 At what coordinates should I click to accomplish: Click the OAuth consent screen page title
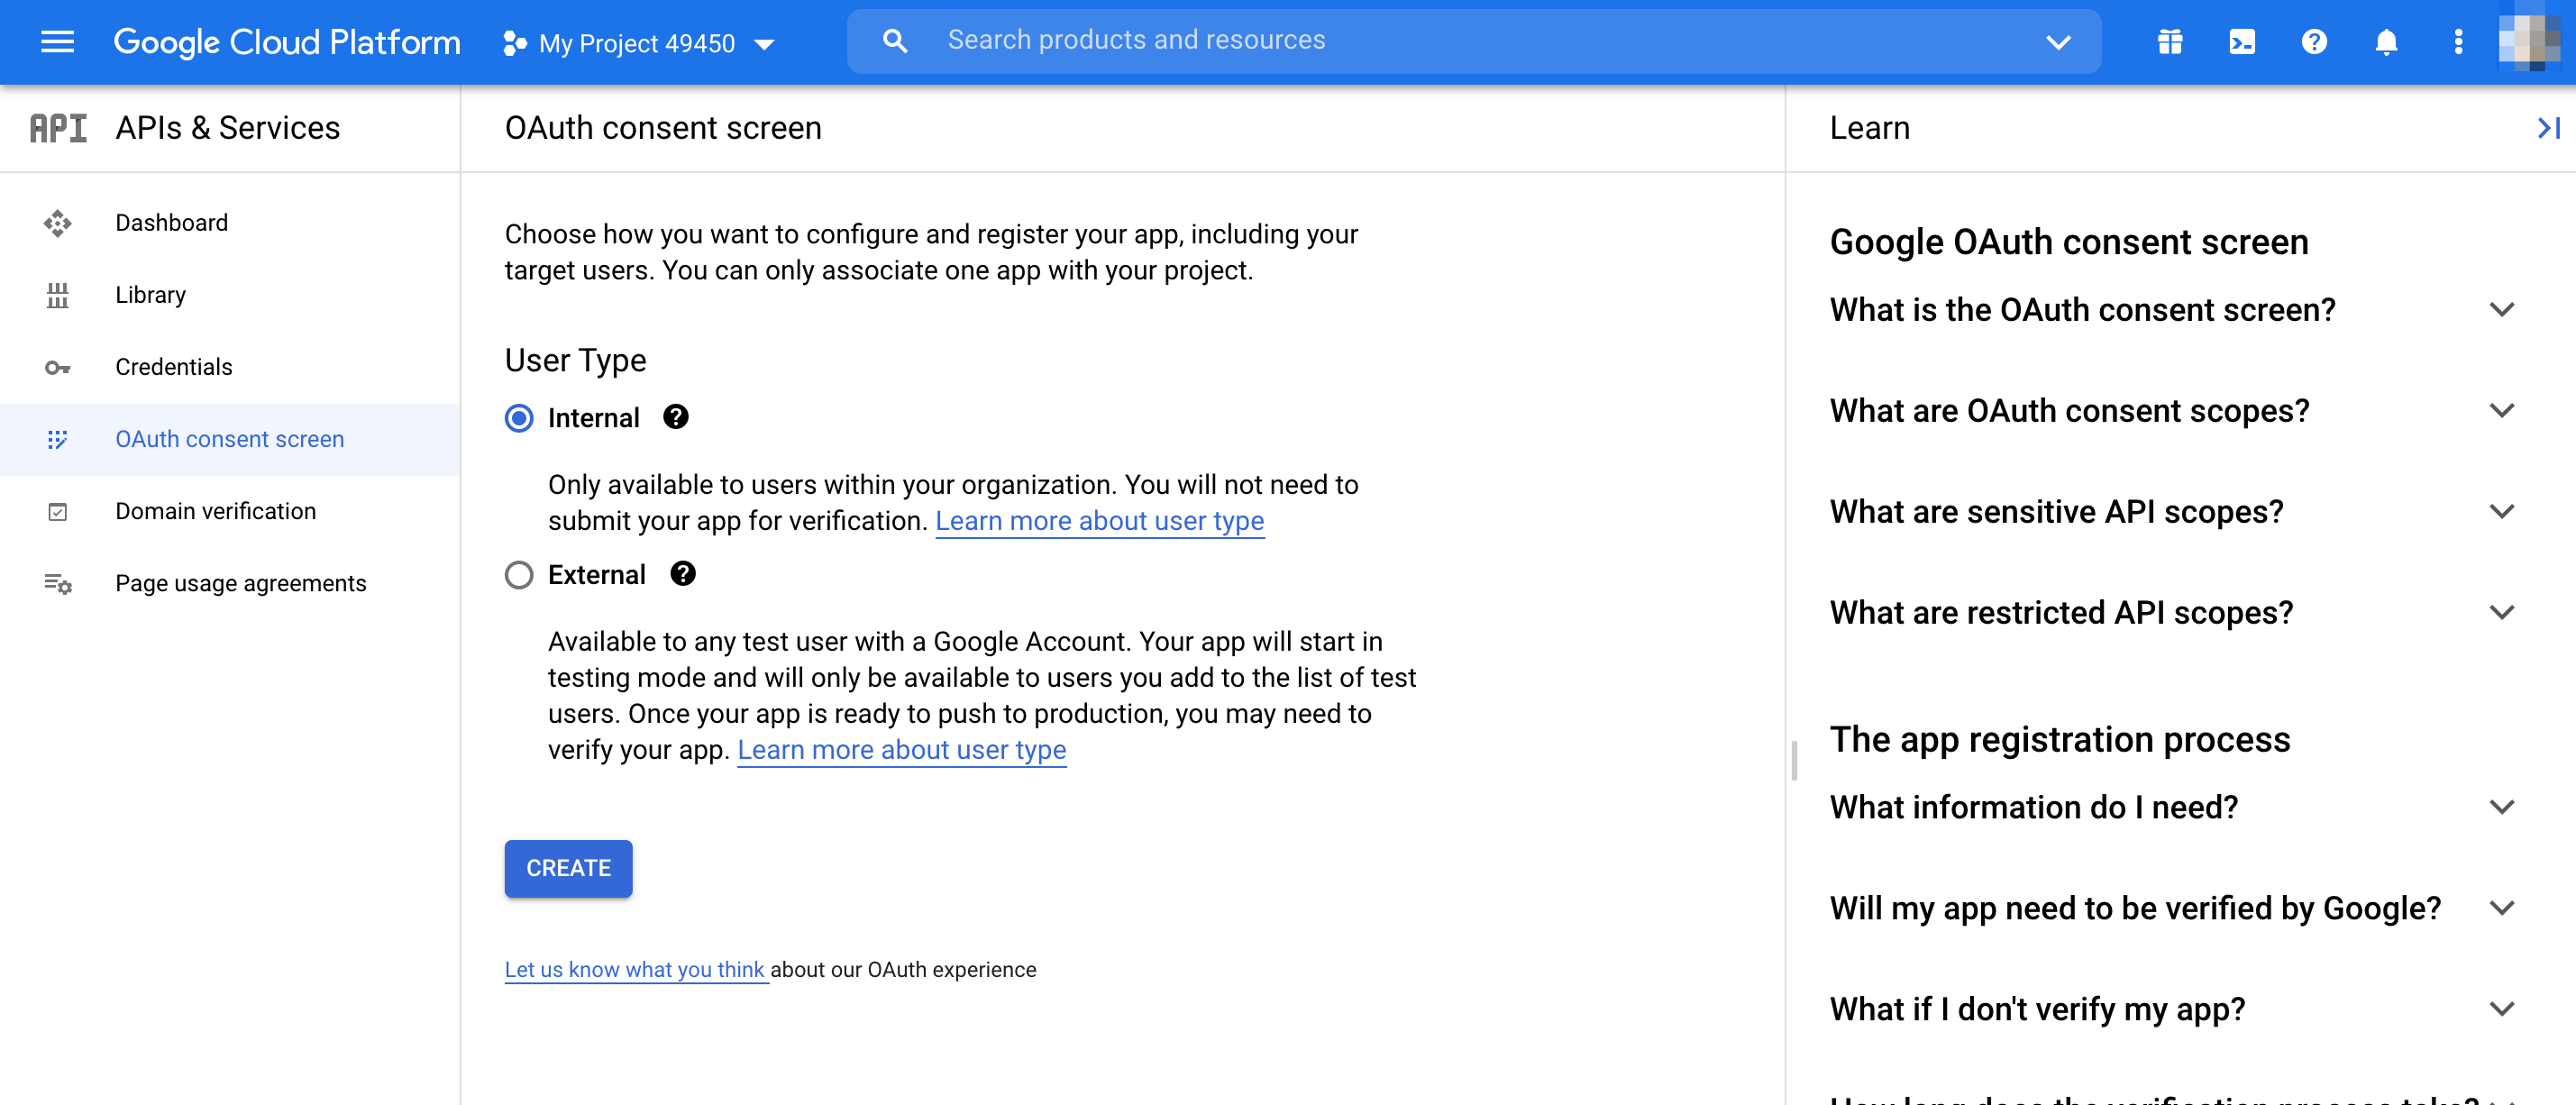(663, 128)
